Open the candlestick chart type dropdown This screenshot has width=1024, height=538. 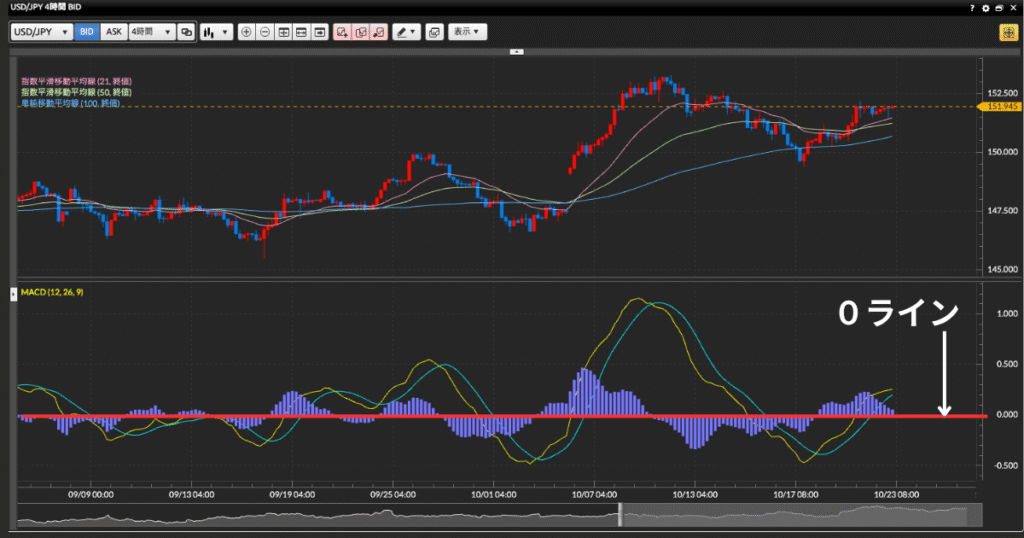tap(215, 32)
